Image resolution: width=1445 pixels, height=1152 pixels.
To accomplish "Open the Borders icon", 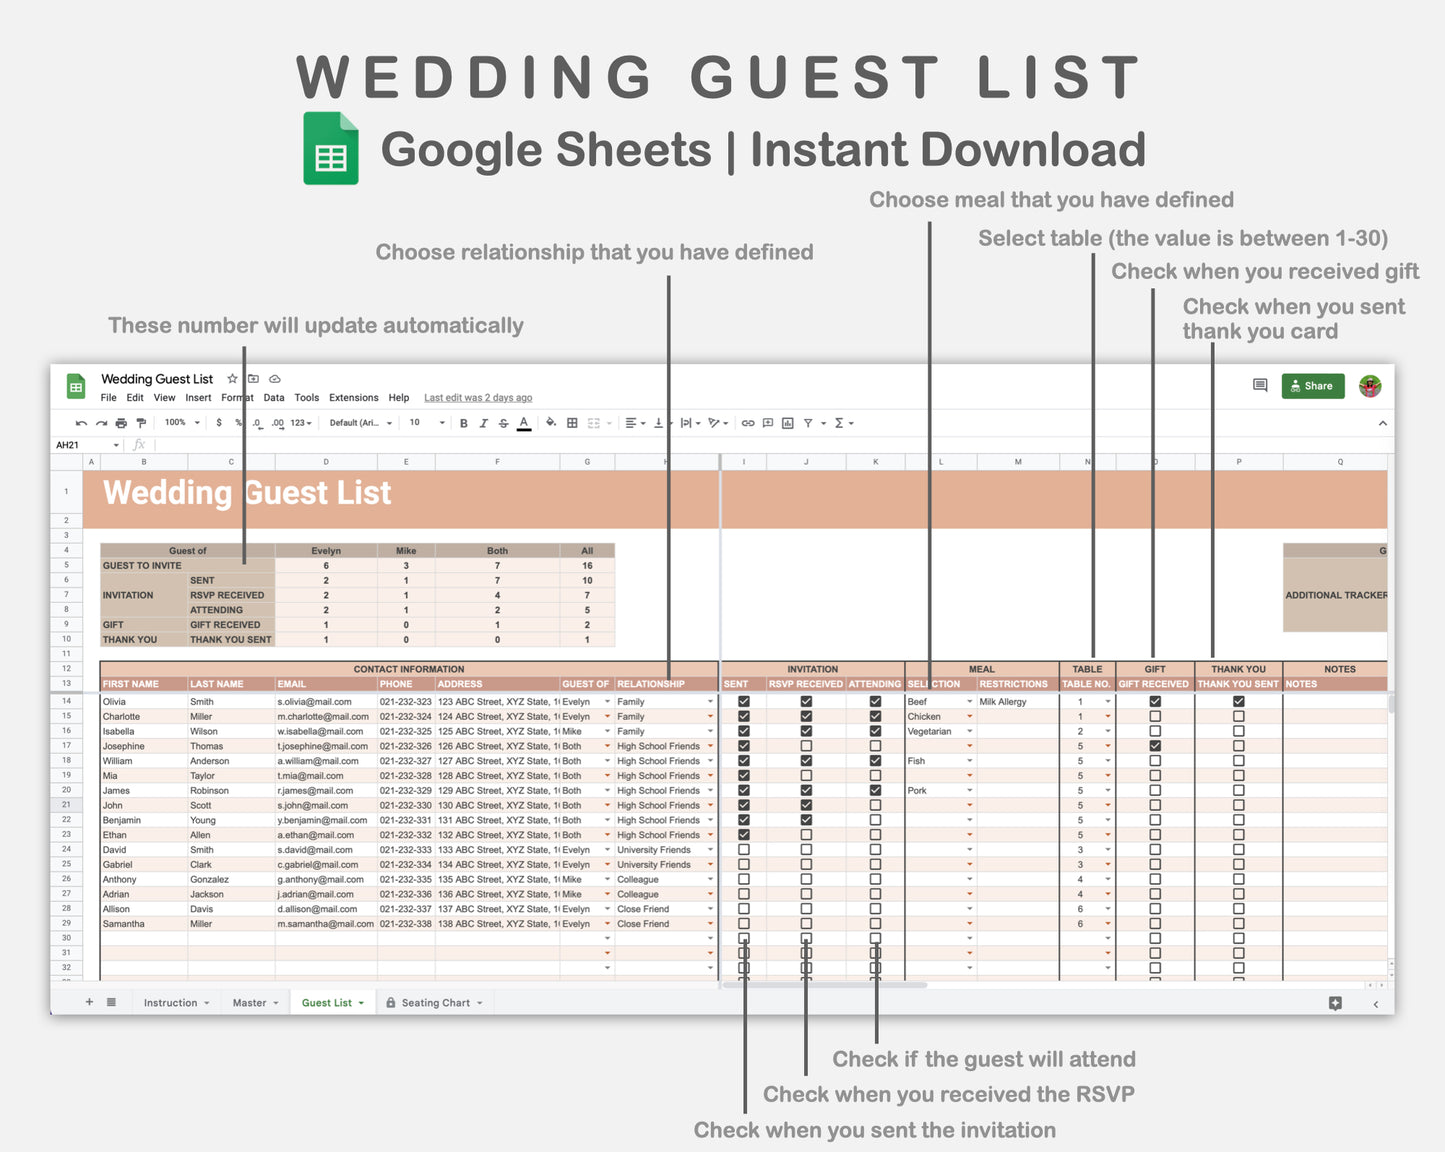I will 570,422.
